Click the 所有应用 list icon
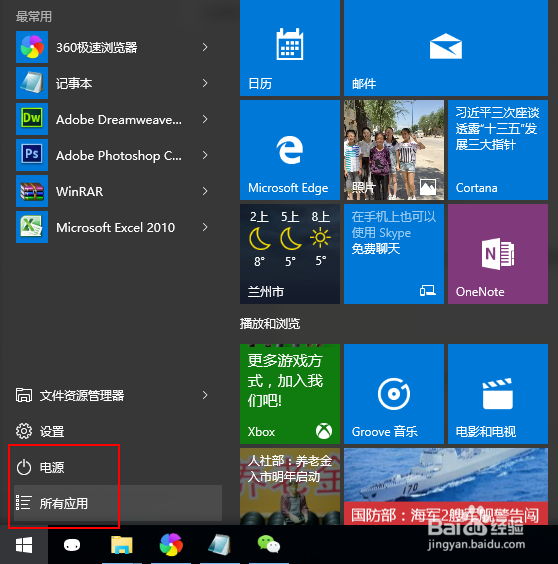Screen dimensions: 558x564 [x=24, y=503]
